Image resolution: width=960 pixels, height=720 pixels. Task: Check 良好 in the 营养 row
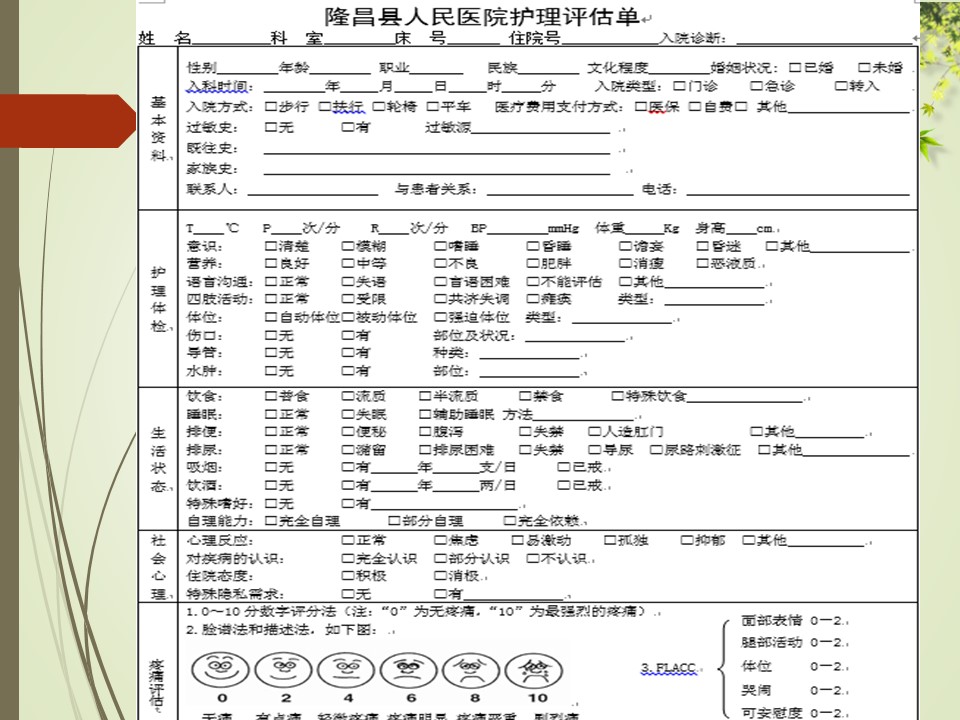(271, 263)
